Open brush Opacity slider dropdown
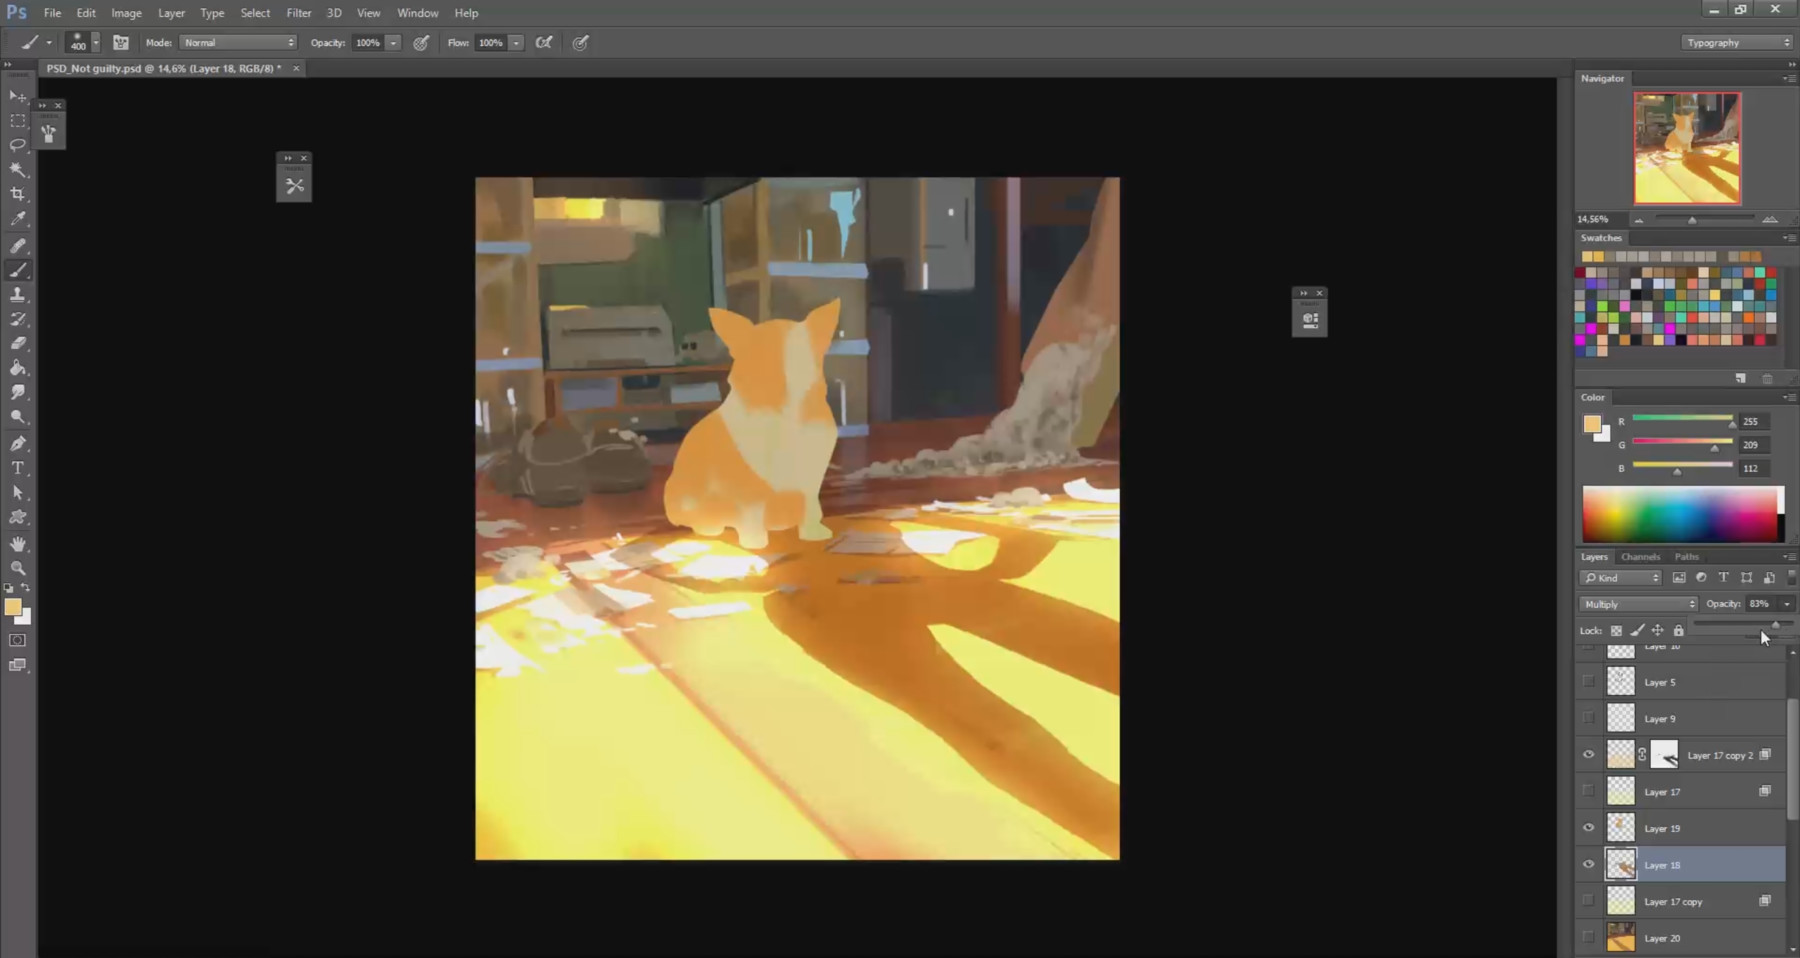Image resolution: width=1800 pixels, height=958 pixels. [394, 43]
